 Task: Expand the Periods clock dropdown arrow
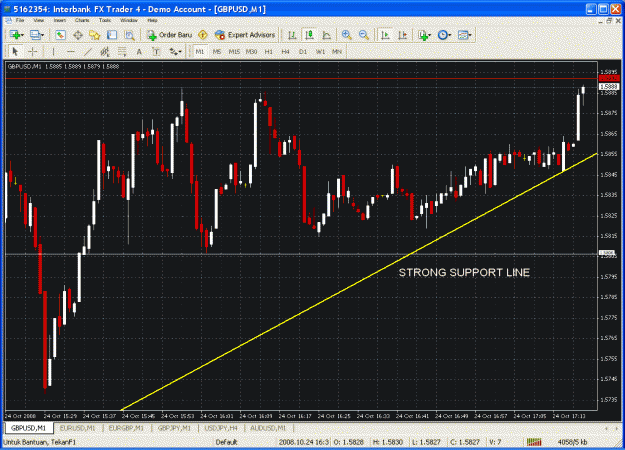450,35
